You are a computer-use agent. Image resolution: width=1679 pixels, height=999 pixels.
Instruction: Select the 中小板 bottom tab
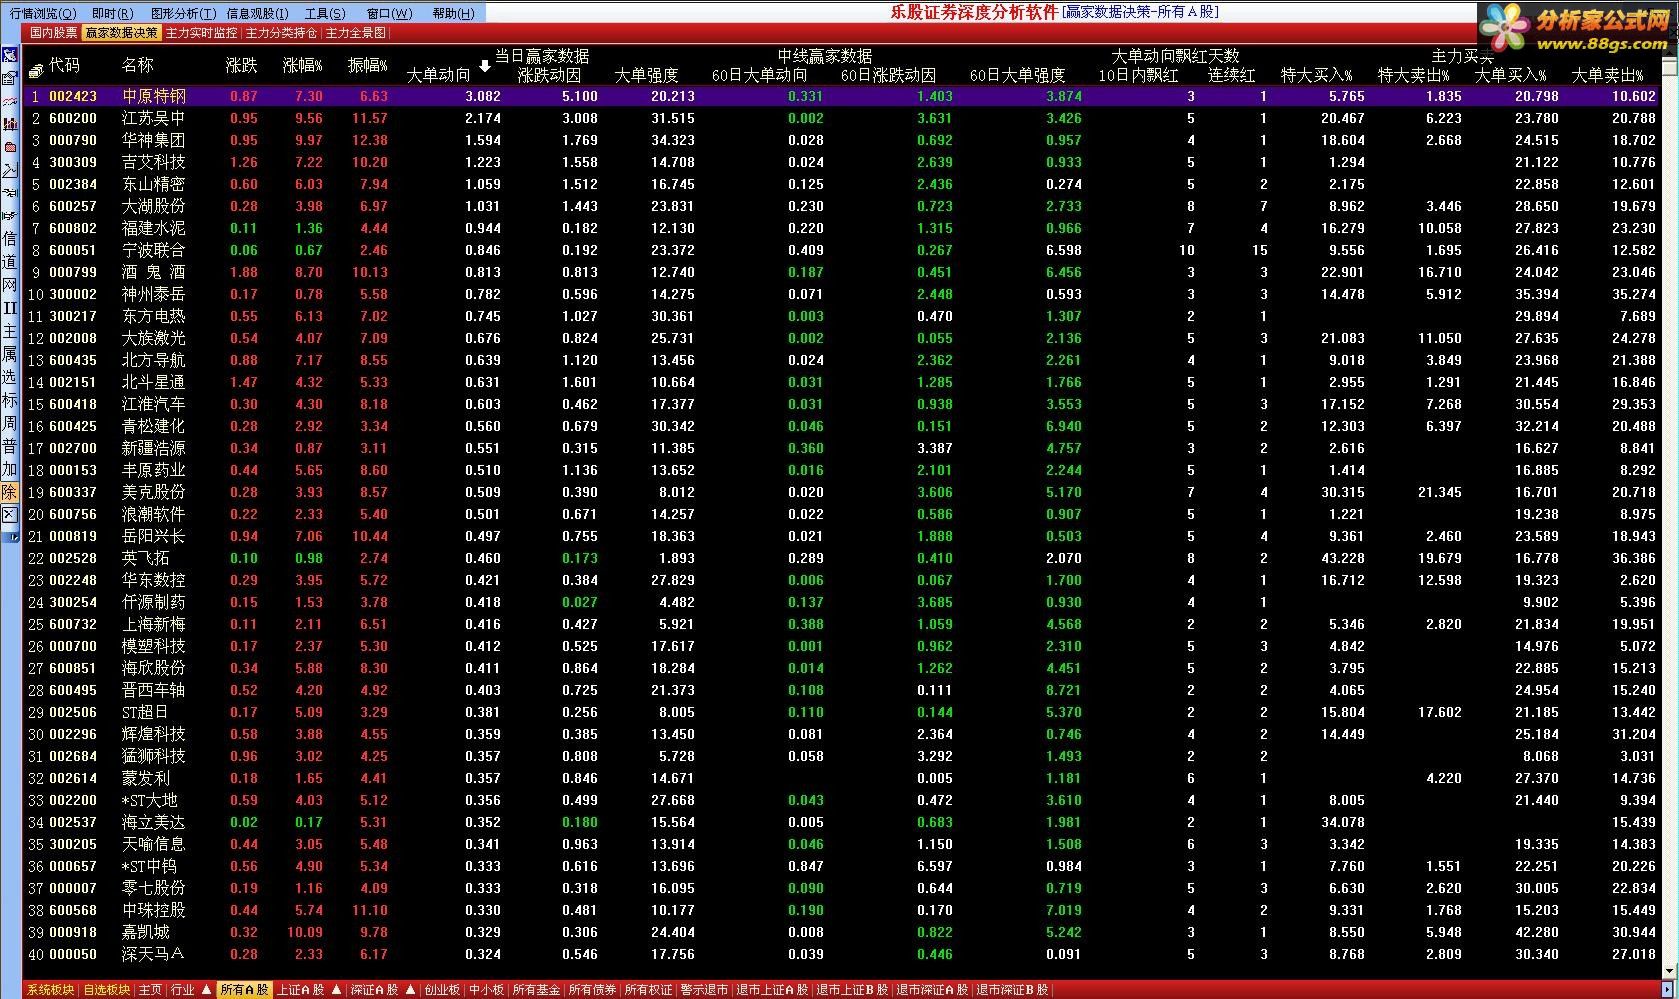point(486,990)
